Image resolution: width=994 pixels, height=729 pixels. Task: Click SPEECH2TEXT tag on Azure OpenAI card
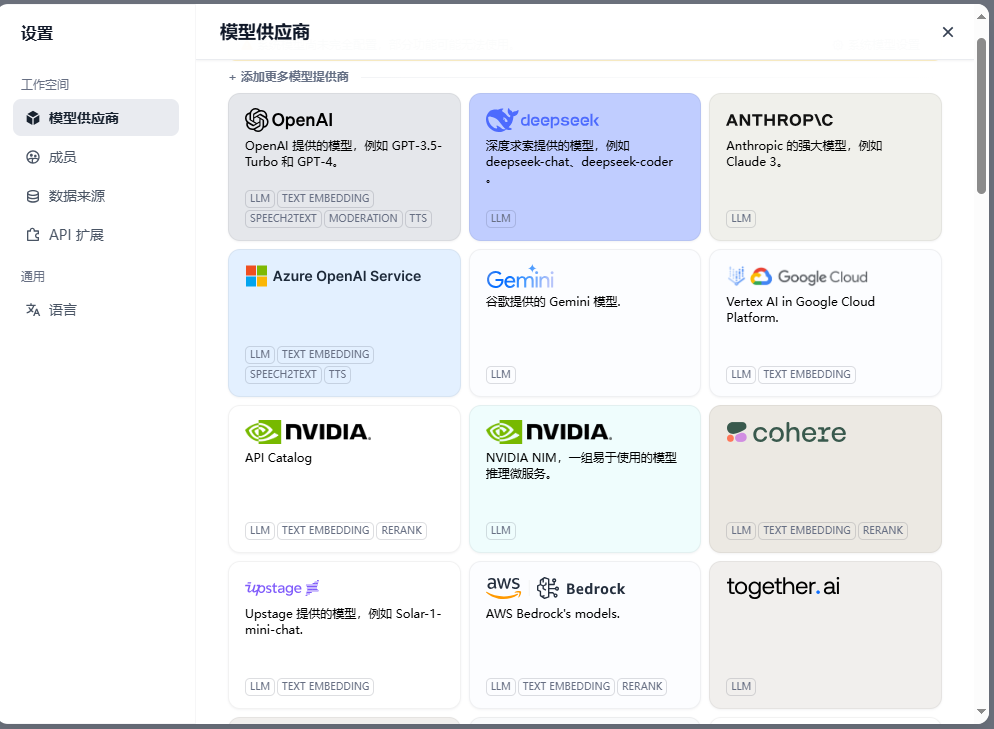283,375
